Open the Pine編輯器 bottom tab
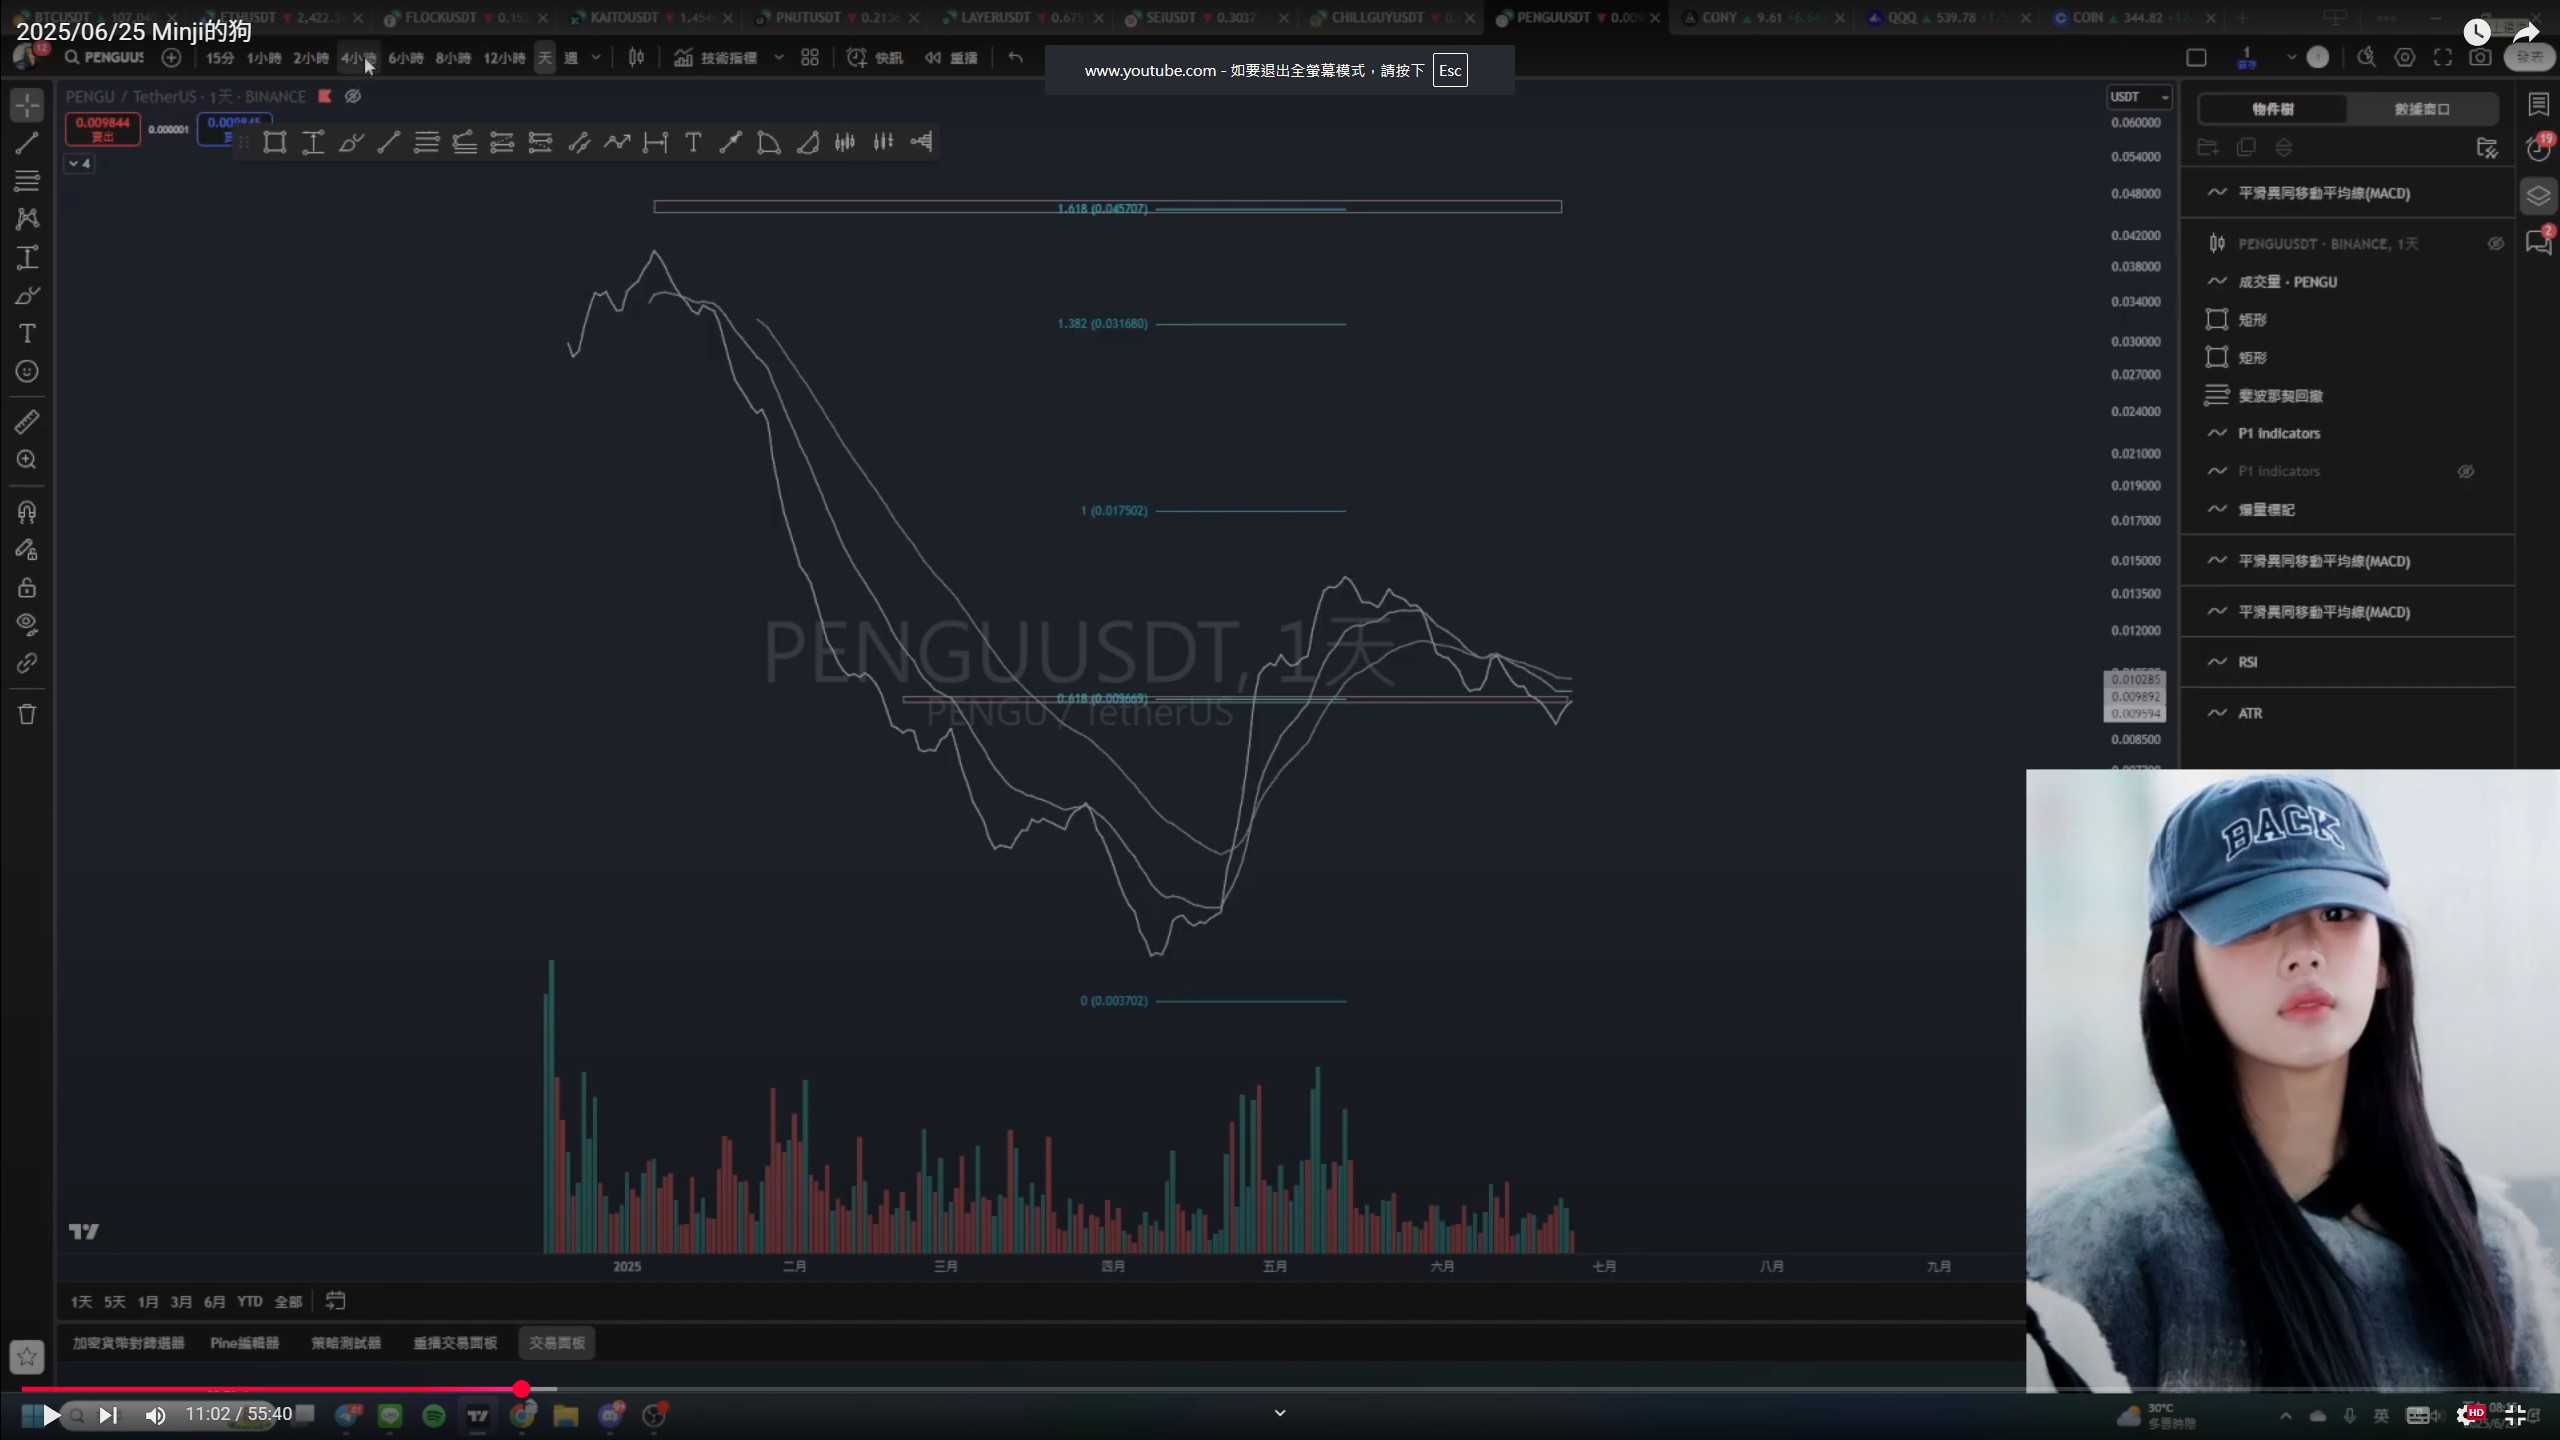The width and height of the screenshot is (2560, 1440). pos(244,1343)
